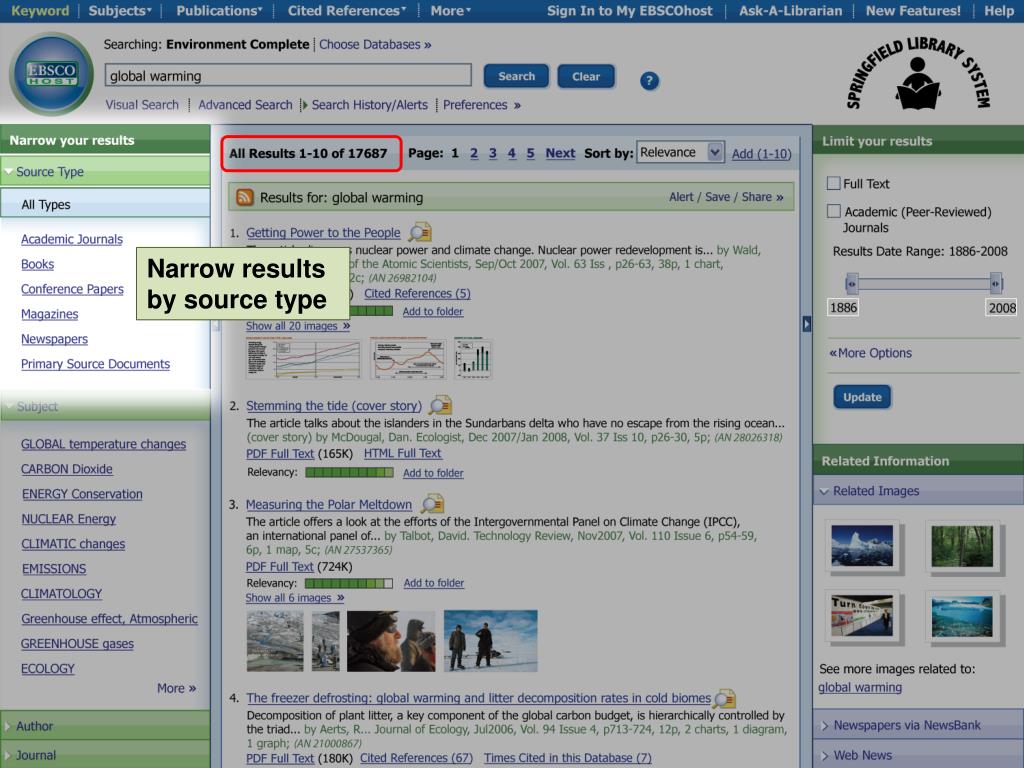The image size is (1024, 768).
Task: Open Ask-A-Librarian
Action: point(790,10)
